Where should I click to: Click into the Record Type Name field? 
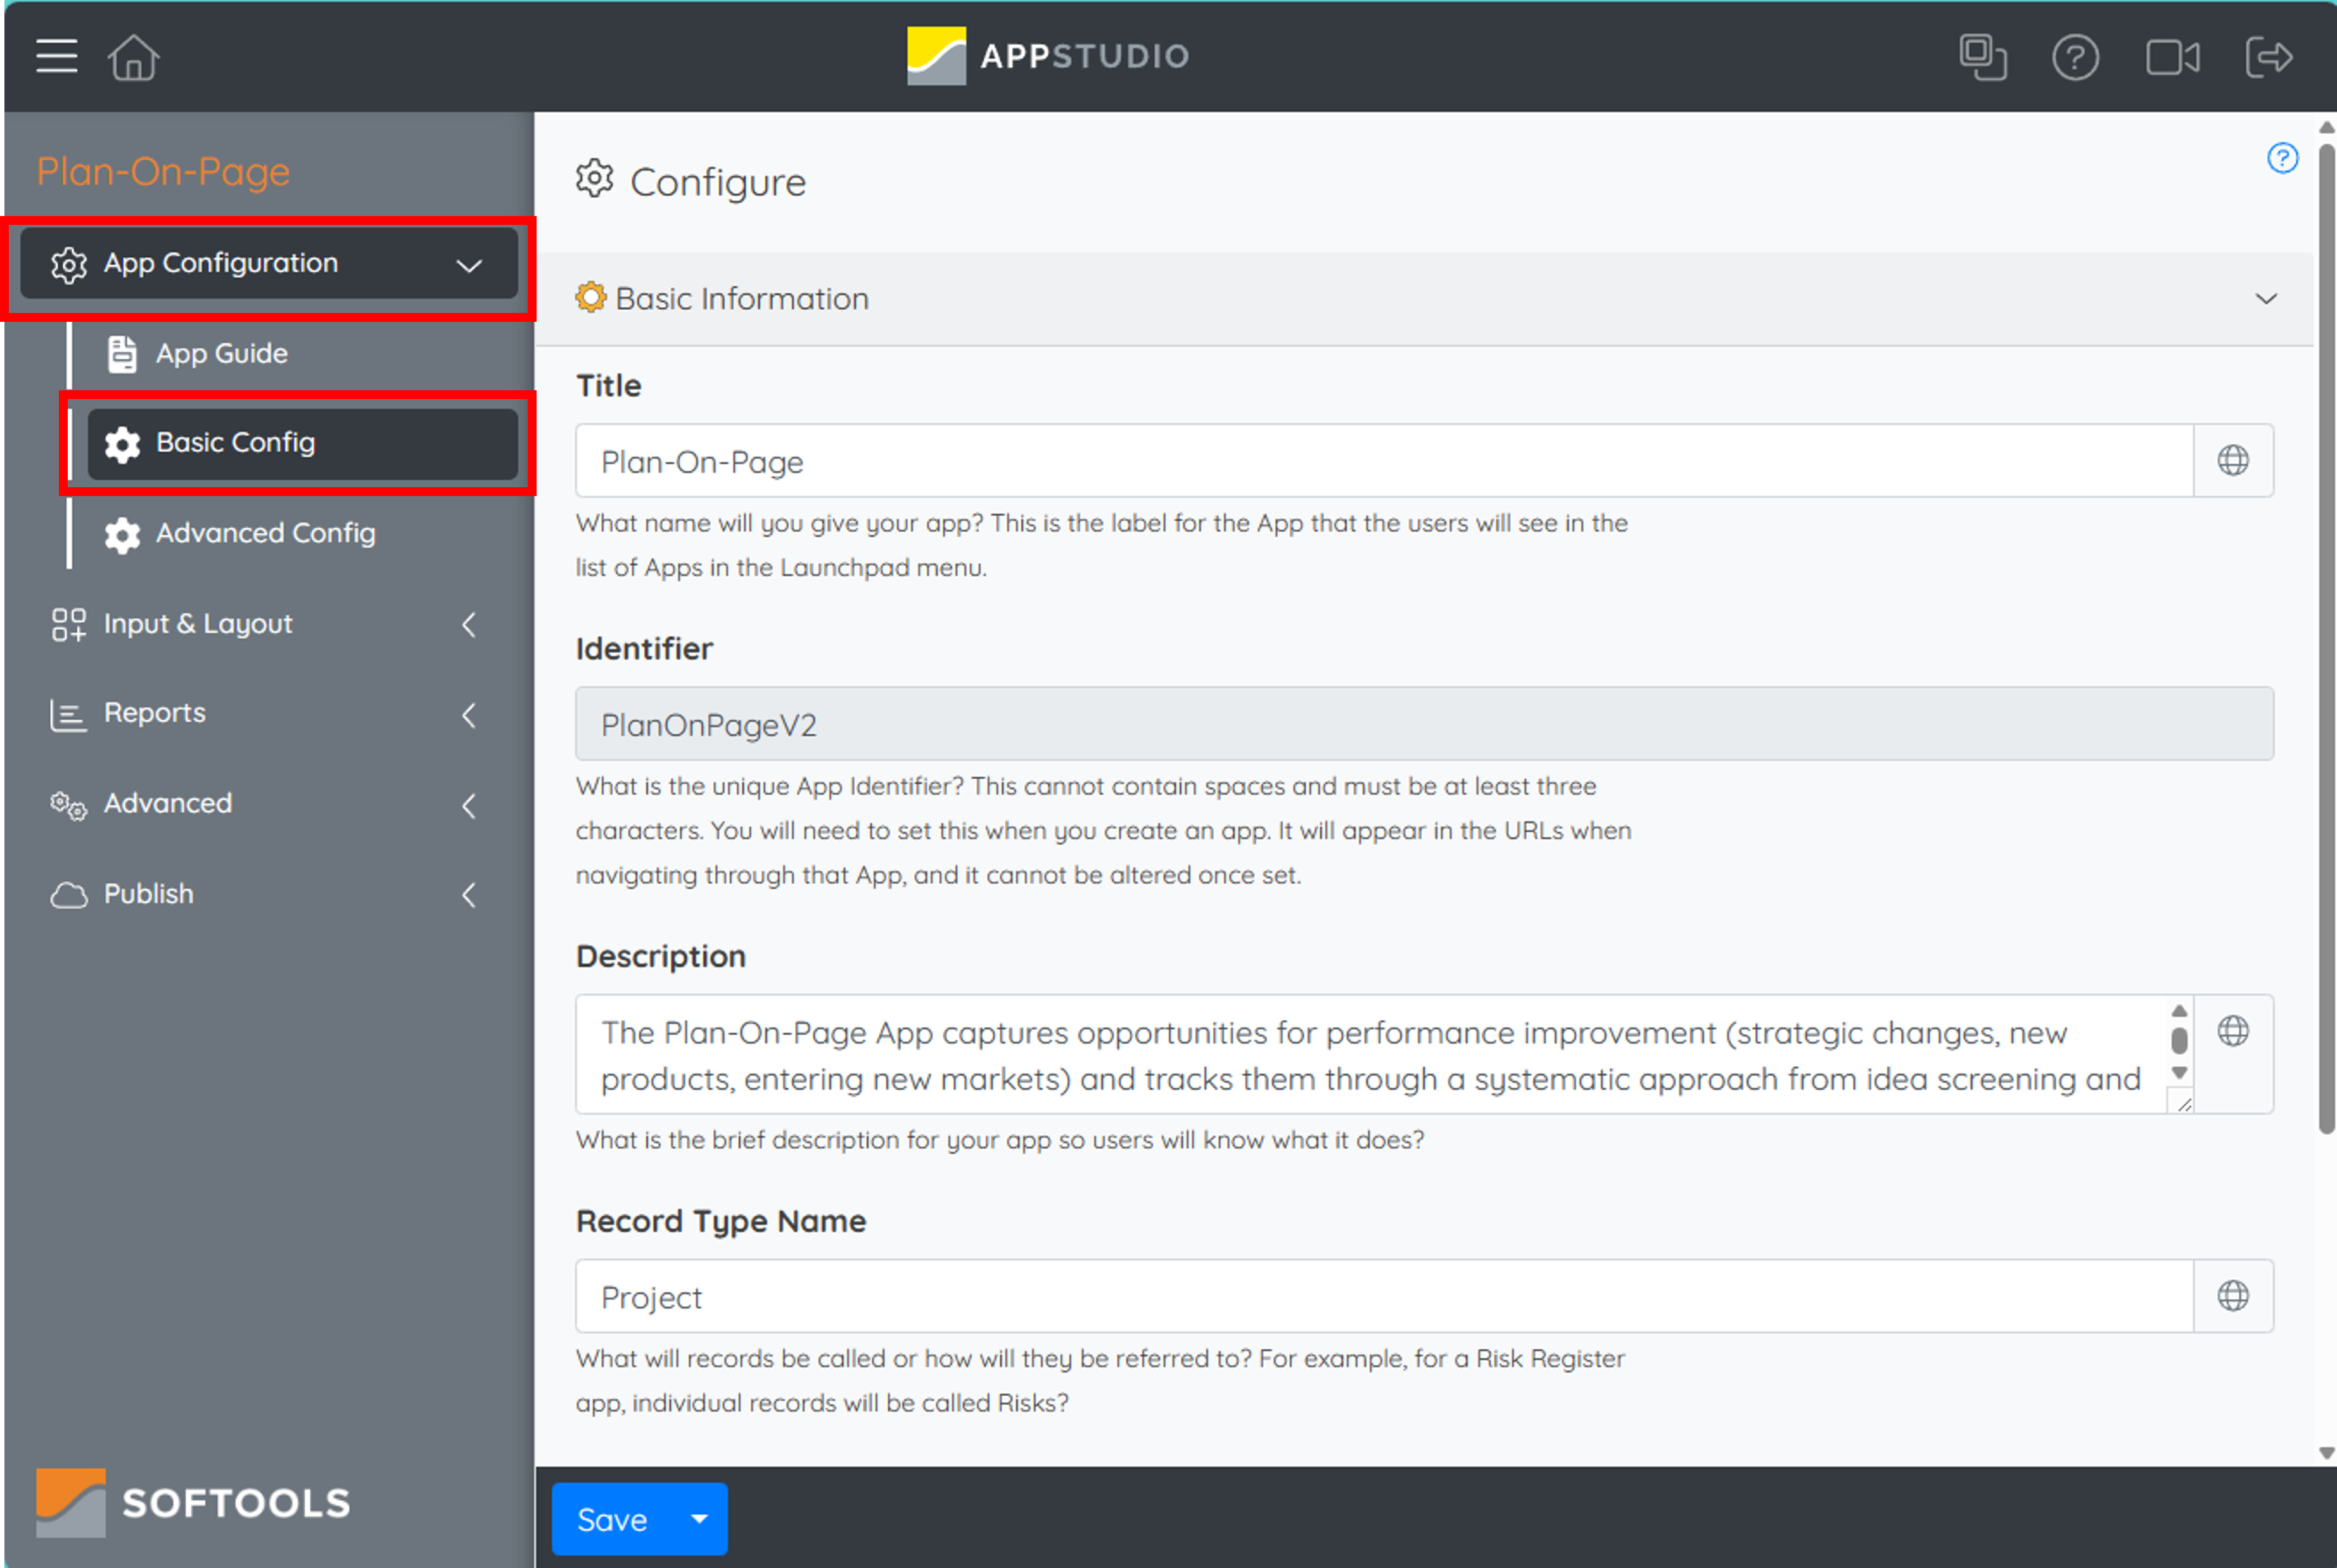pyautogui.click(x=1384, y=1296)
